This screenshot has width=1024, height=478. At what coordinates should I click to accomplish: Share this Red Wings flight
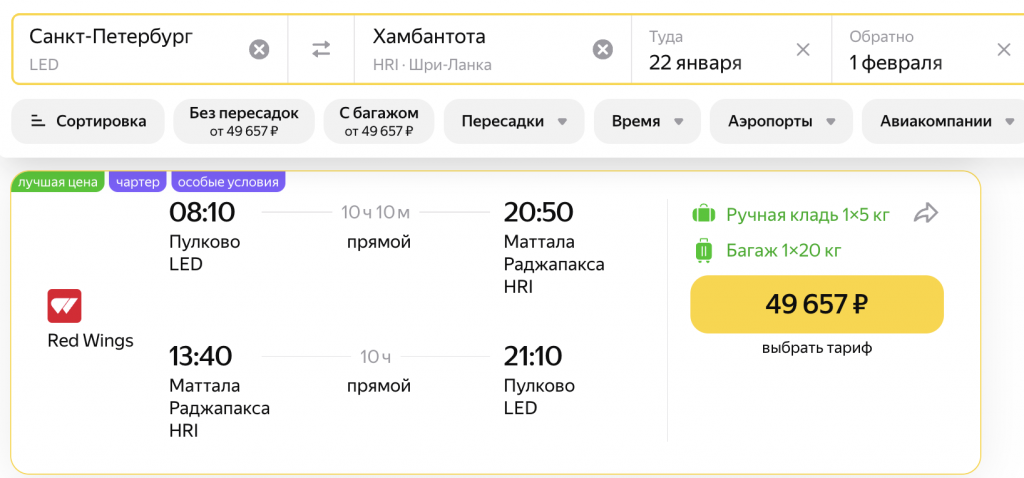click(927, 213)
